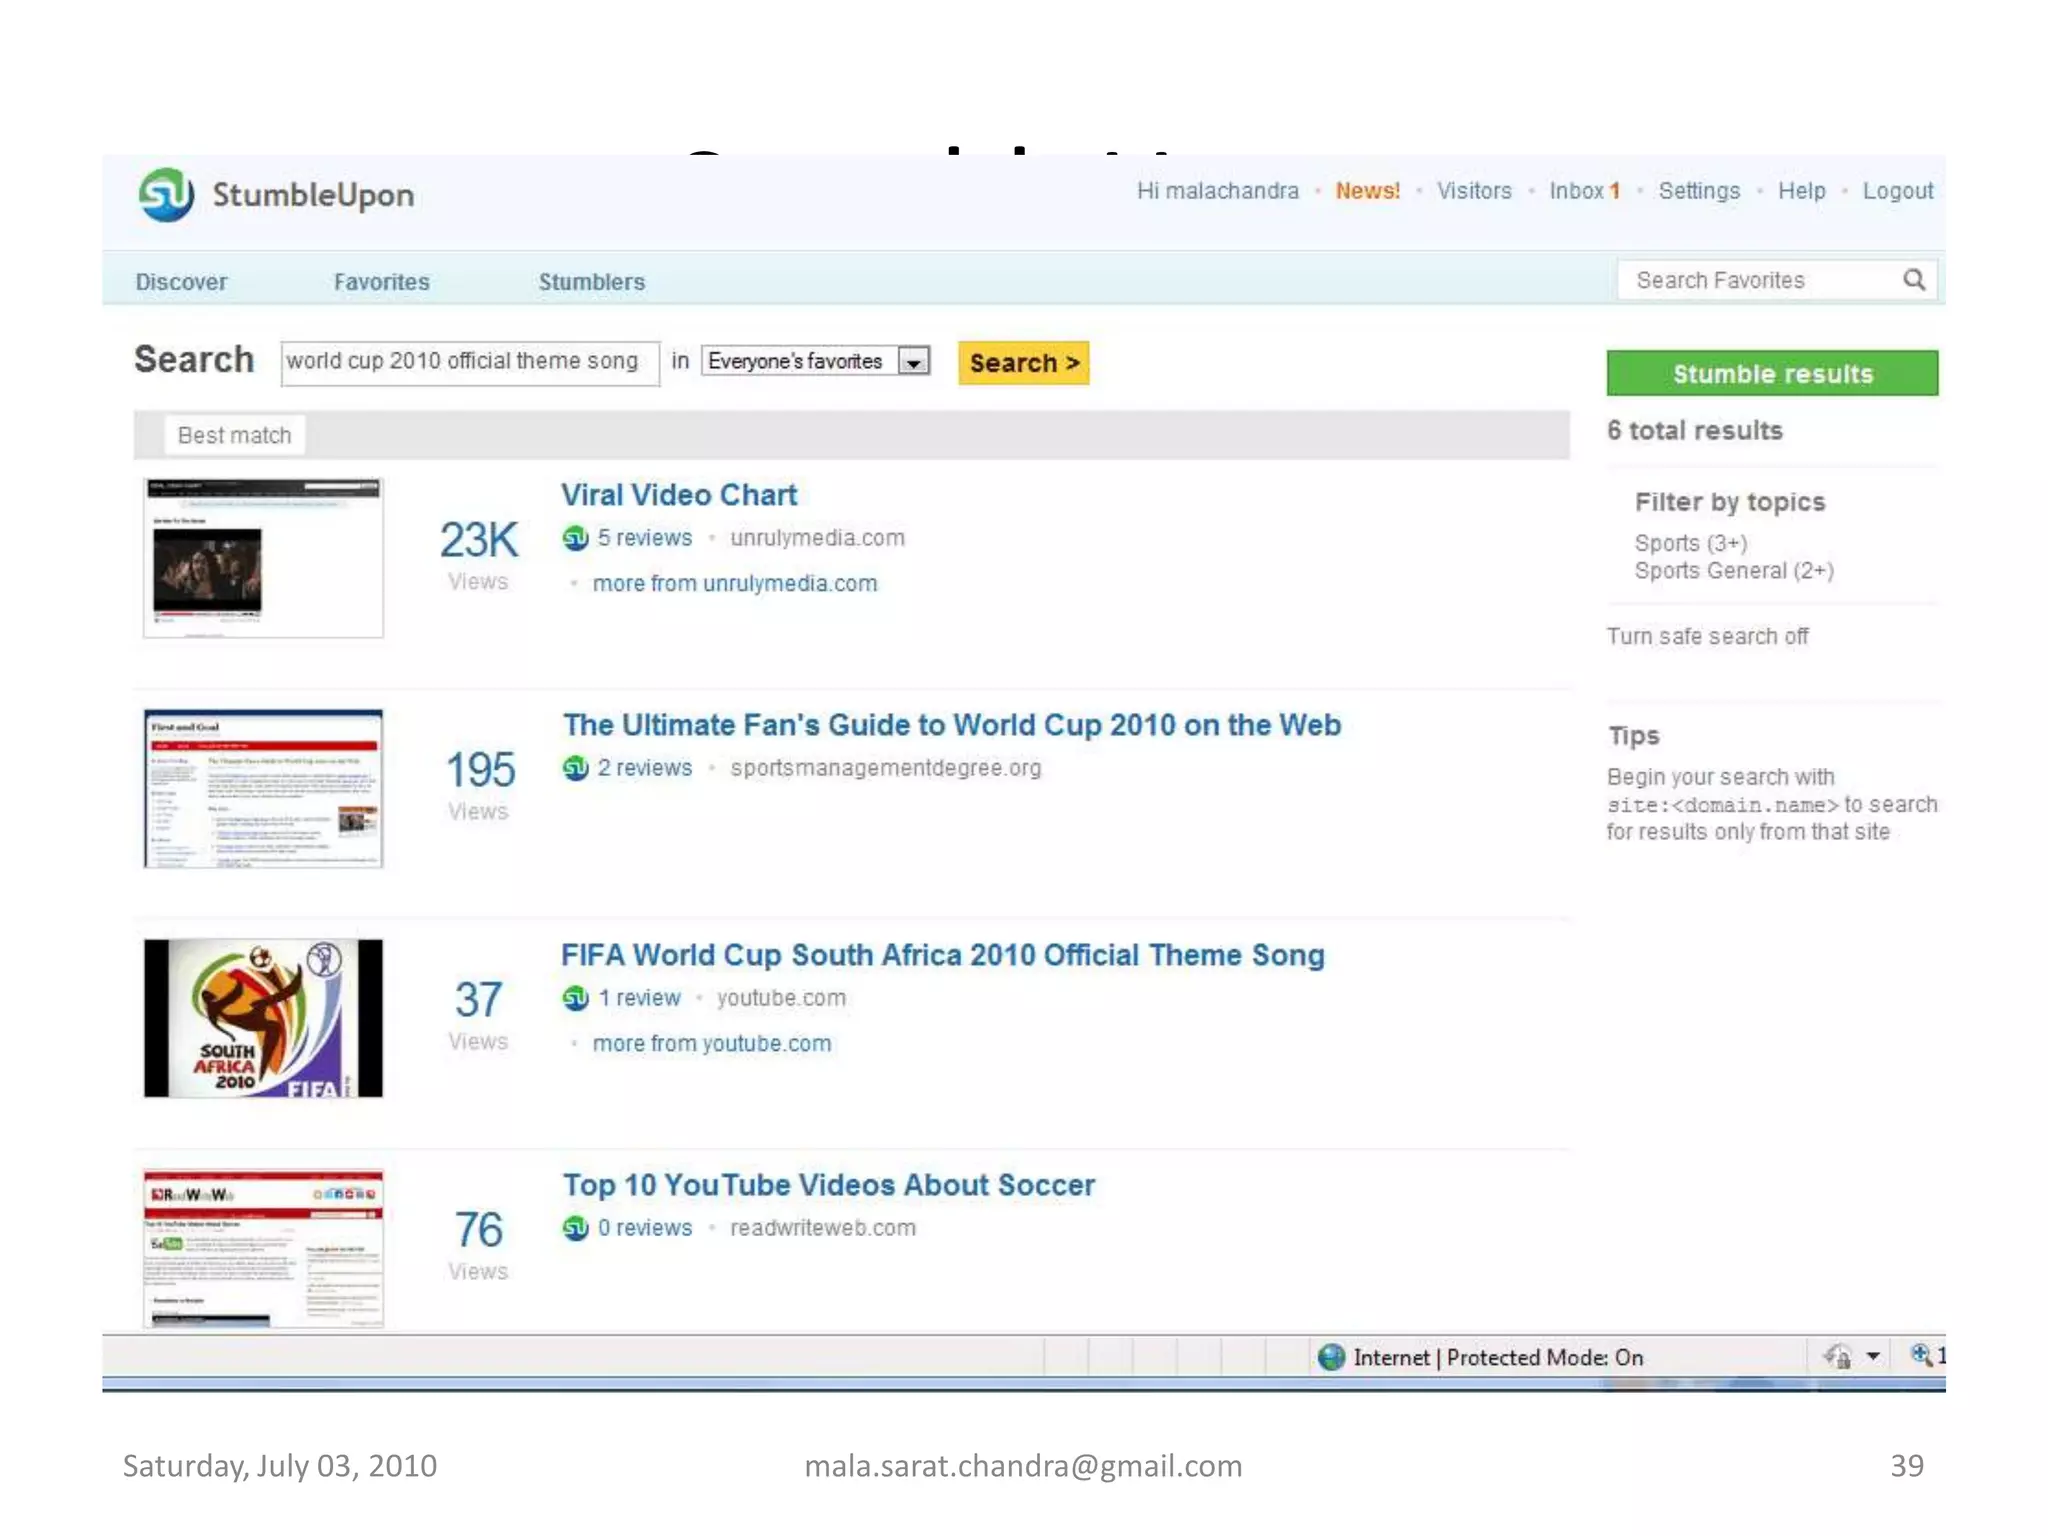The image size is (2048, 1536).
Task: Click the 6 total results text
Action: [x=1694, y=431]
